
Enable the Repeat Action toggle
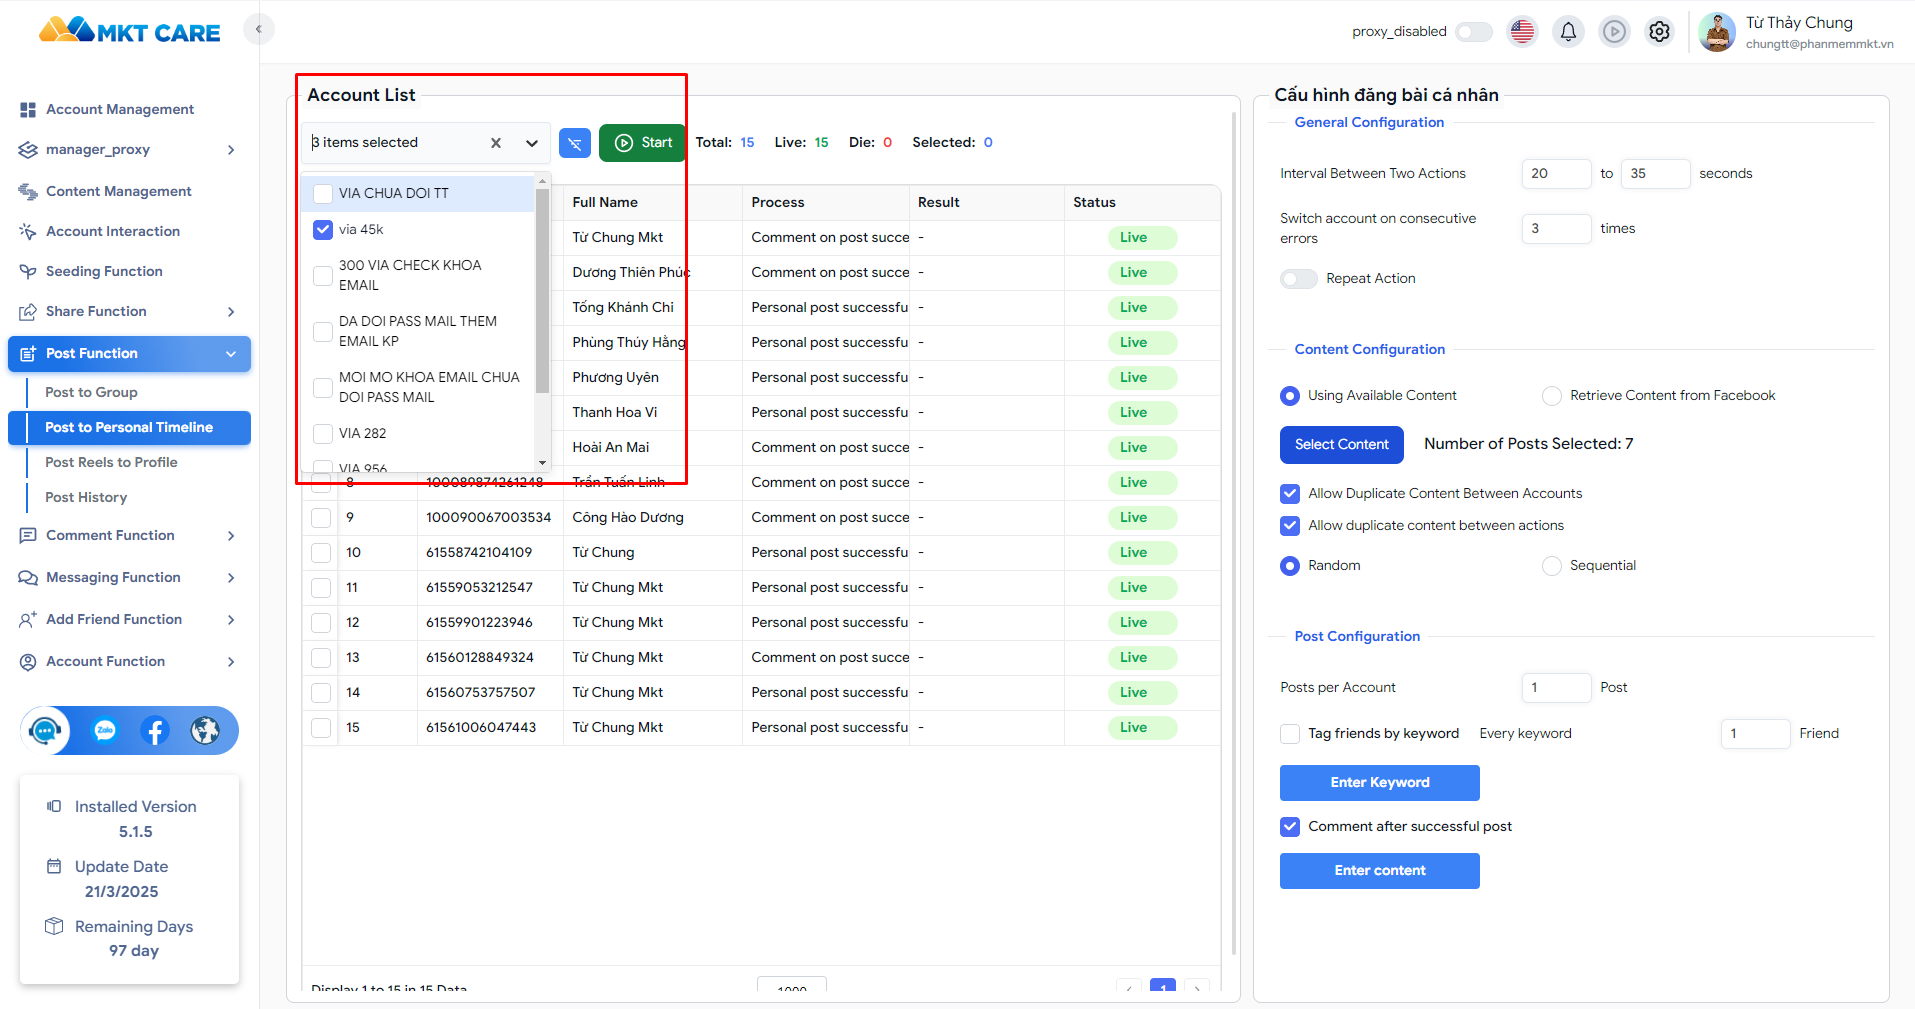(x=1299, y=279)
